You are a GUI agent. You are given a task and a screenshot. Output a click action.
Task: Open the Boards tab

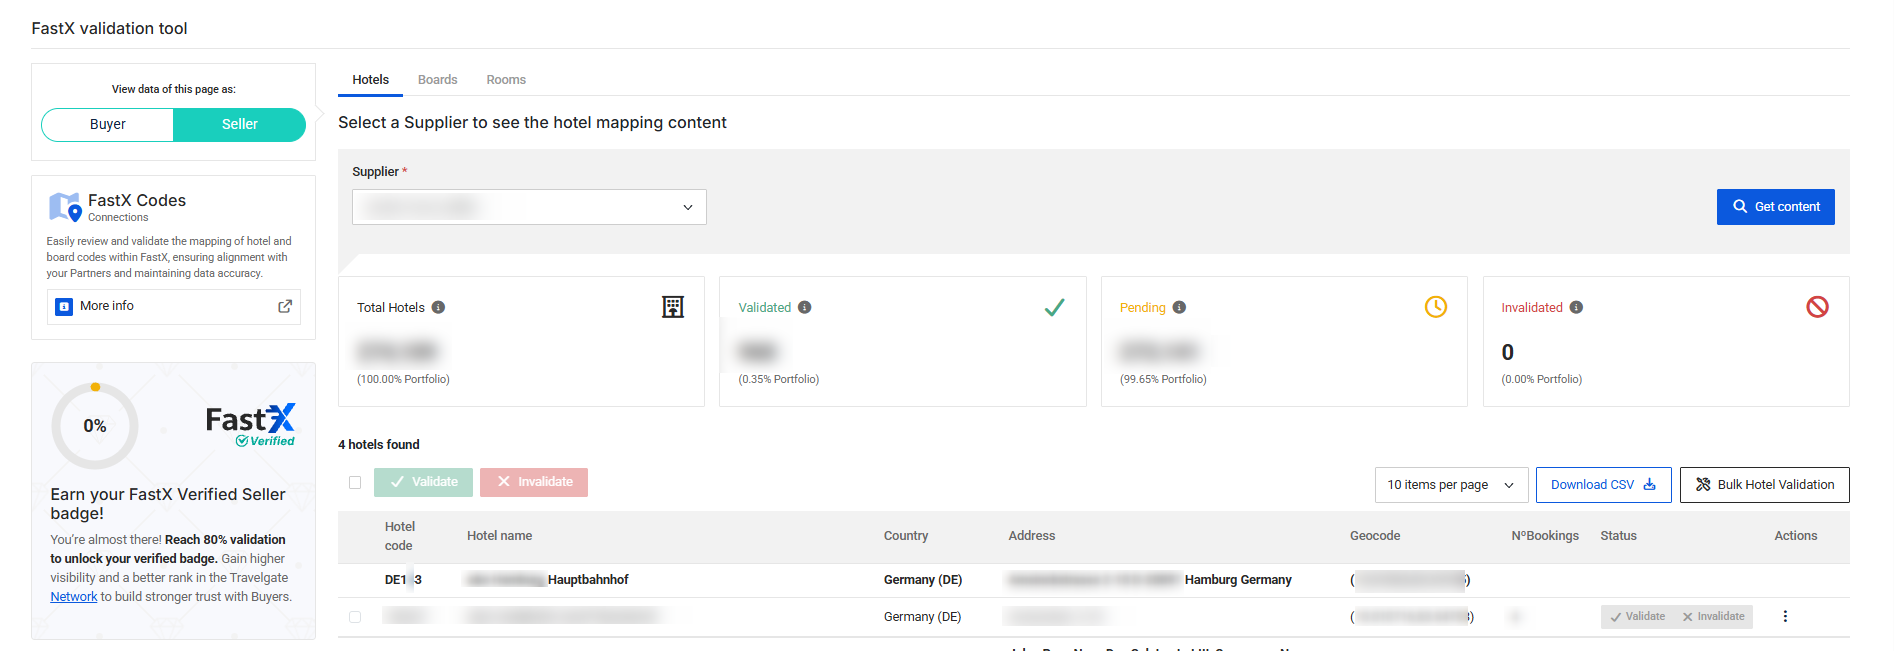tap(437, 80)
